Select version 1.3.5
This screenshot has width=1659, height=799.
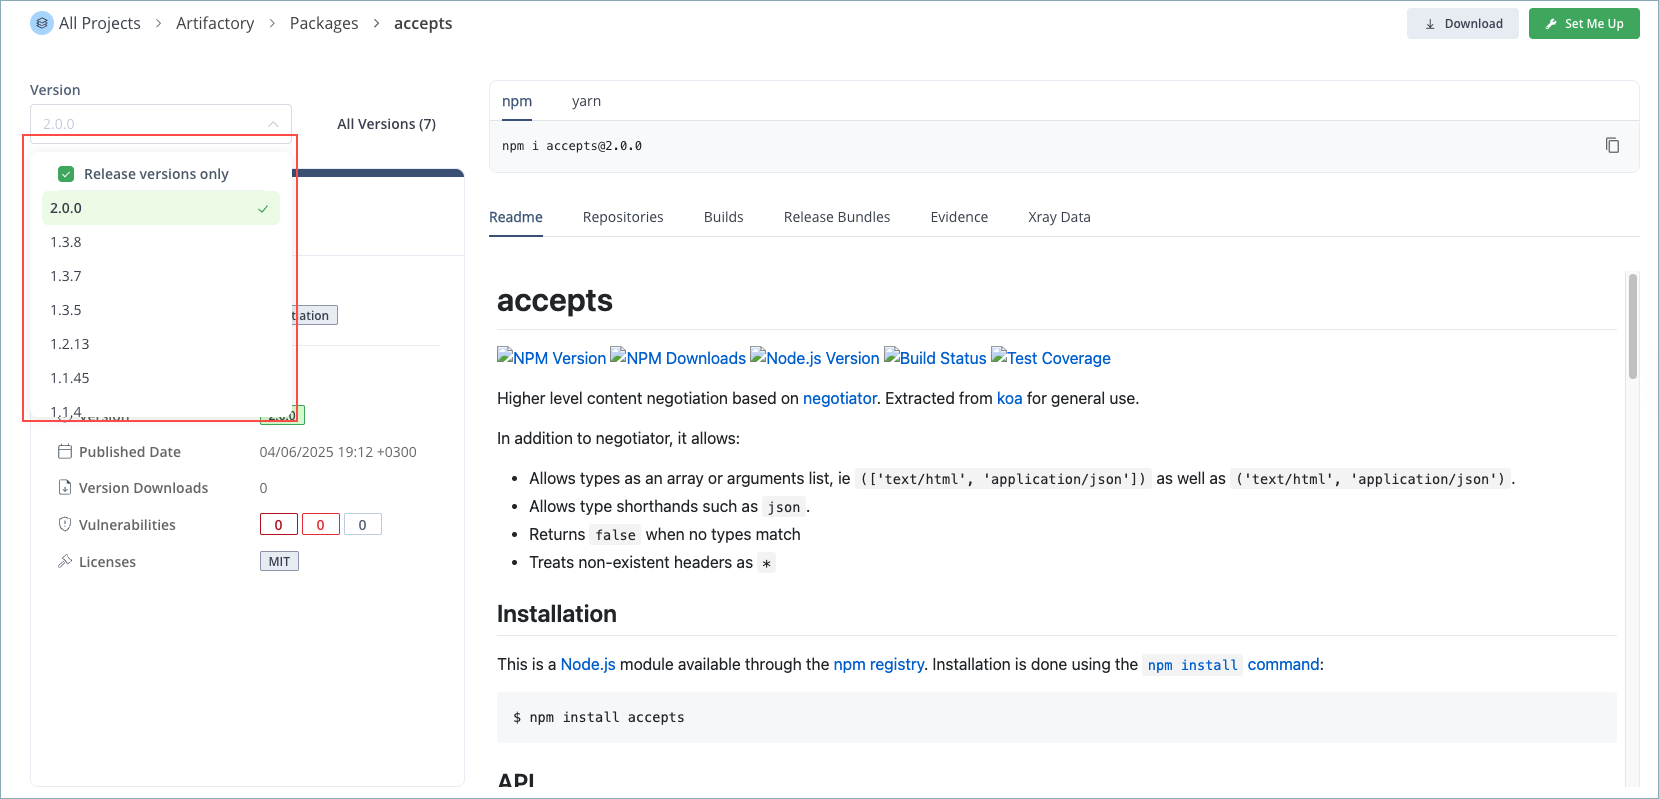point(161,310)
